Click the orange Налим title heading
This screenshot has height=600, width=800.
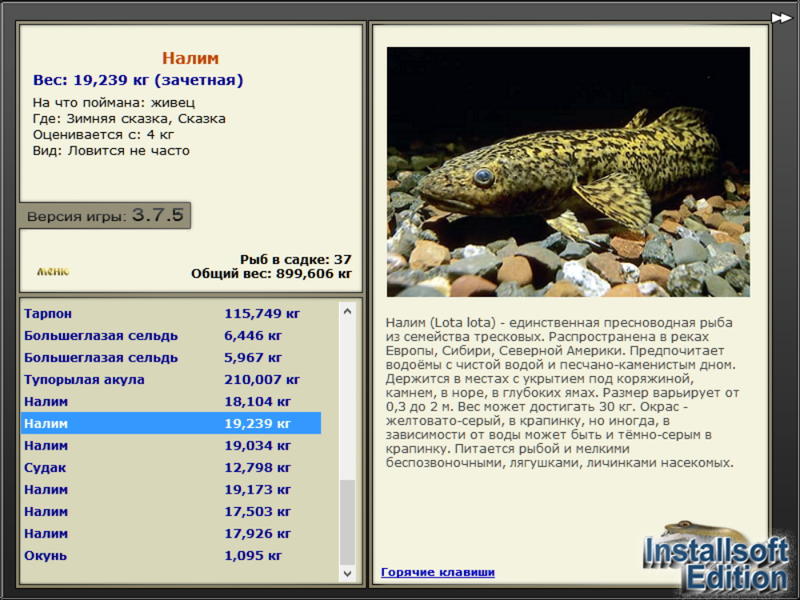click(x=190, y=58)
